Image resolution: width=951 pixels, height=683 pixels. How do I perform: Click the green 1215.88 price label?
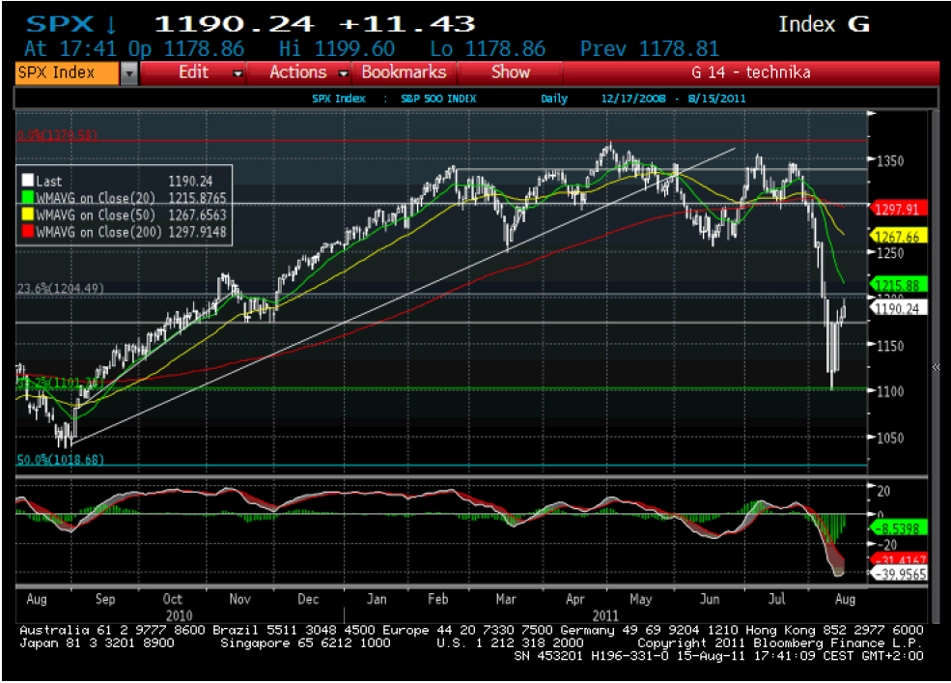[x=899, y=284]
